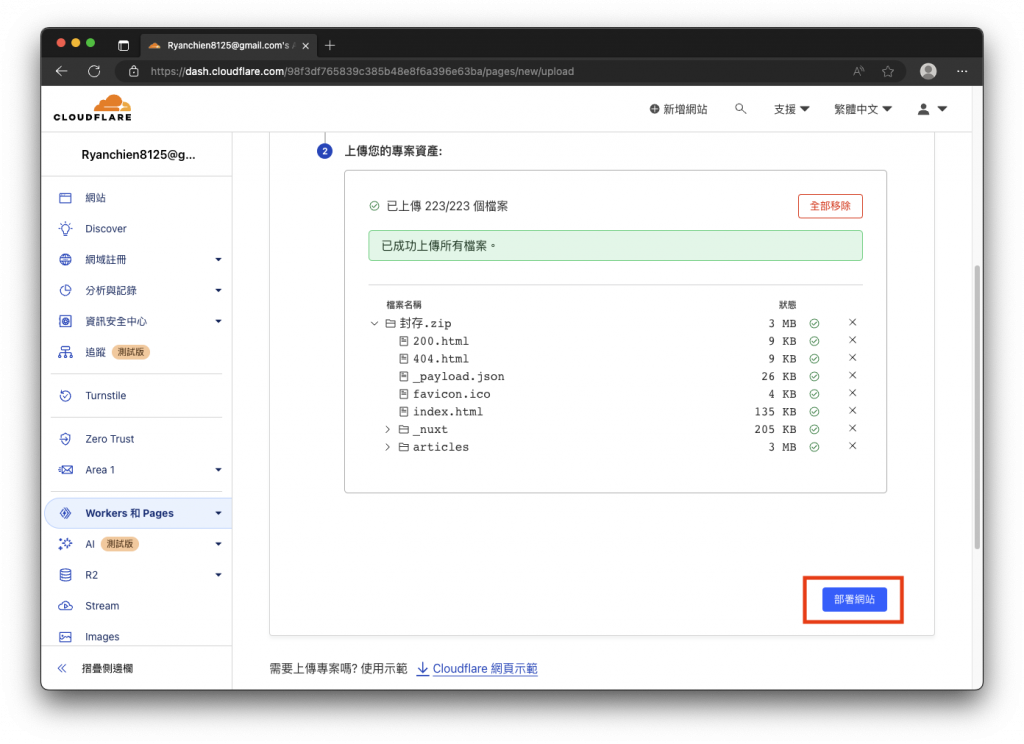Click the read aloud icon in address bar
The width and height of the screenshot is (1024, 744).
[858, 71]
